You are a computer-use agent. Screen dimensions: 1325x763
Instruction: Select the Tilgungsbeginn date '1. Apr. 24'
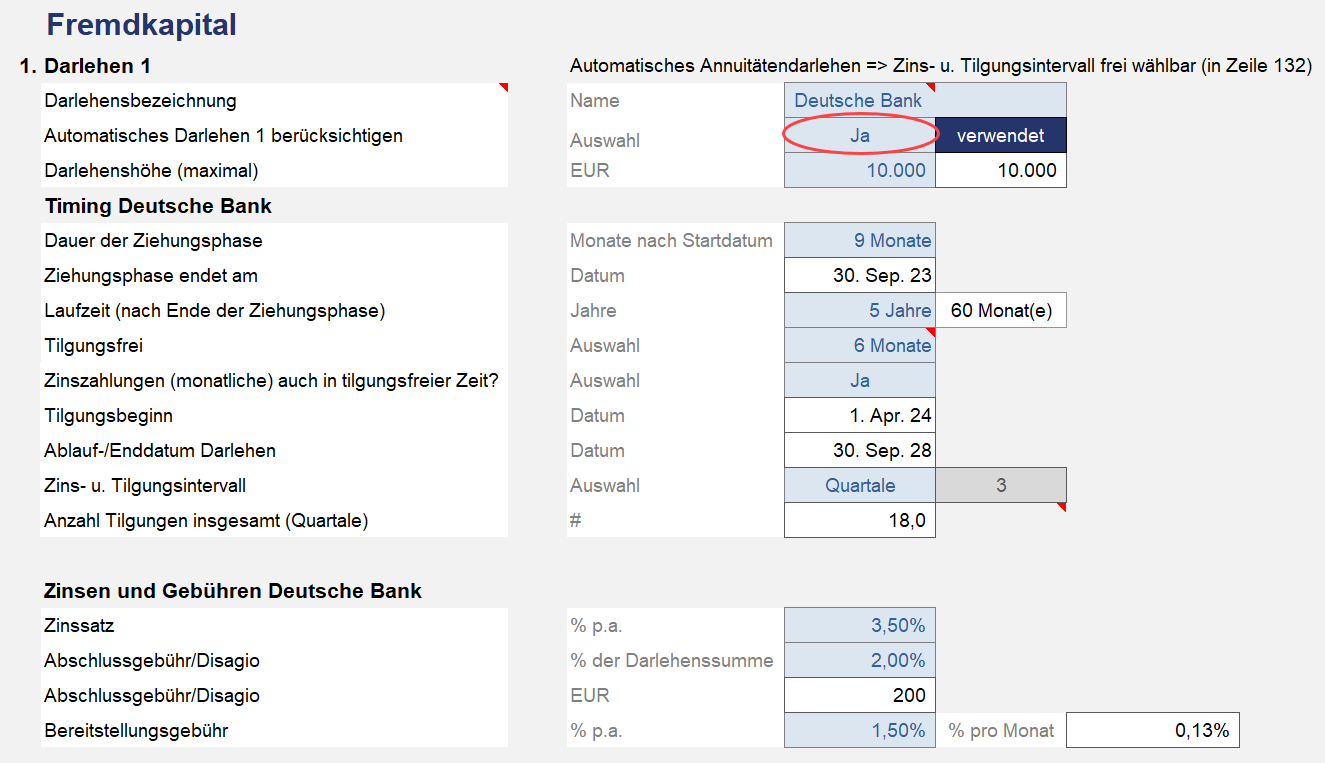click(860, 415)
